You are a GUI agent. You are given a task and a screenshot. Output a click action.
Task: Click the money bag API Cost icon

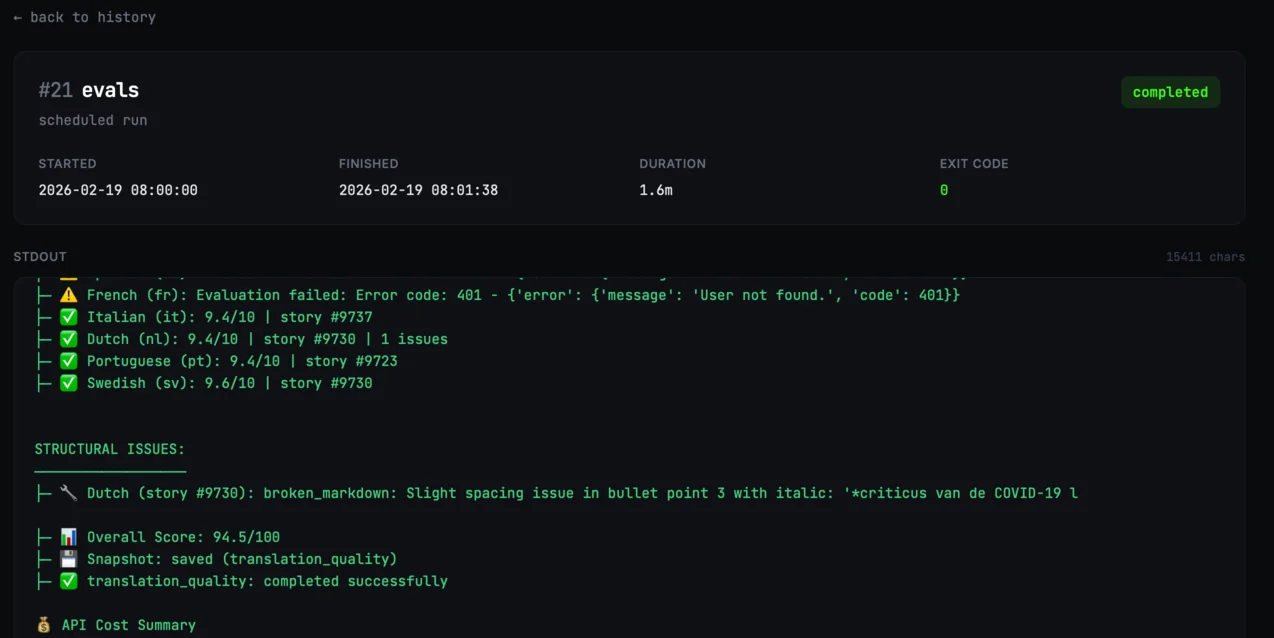click(43, 625)
